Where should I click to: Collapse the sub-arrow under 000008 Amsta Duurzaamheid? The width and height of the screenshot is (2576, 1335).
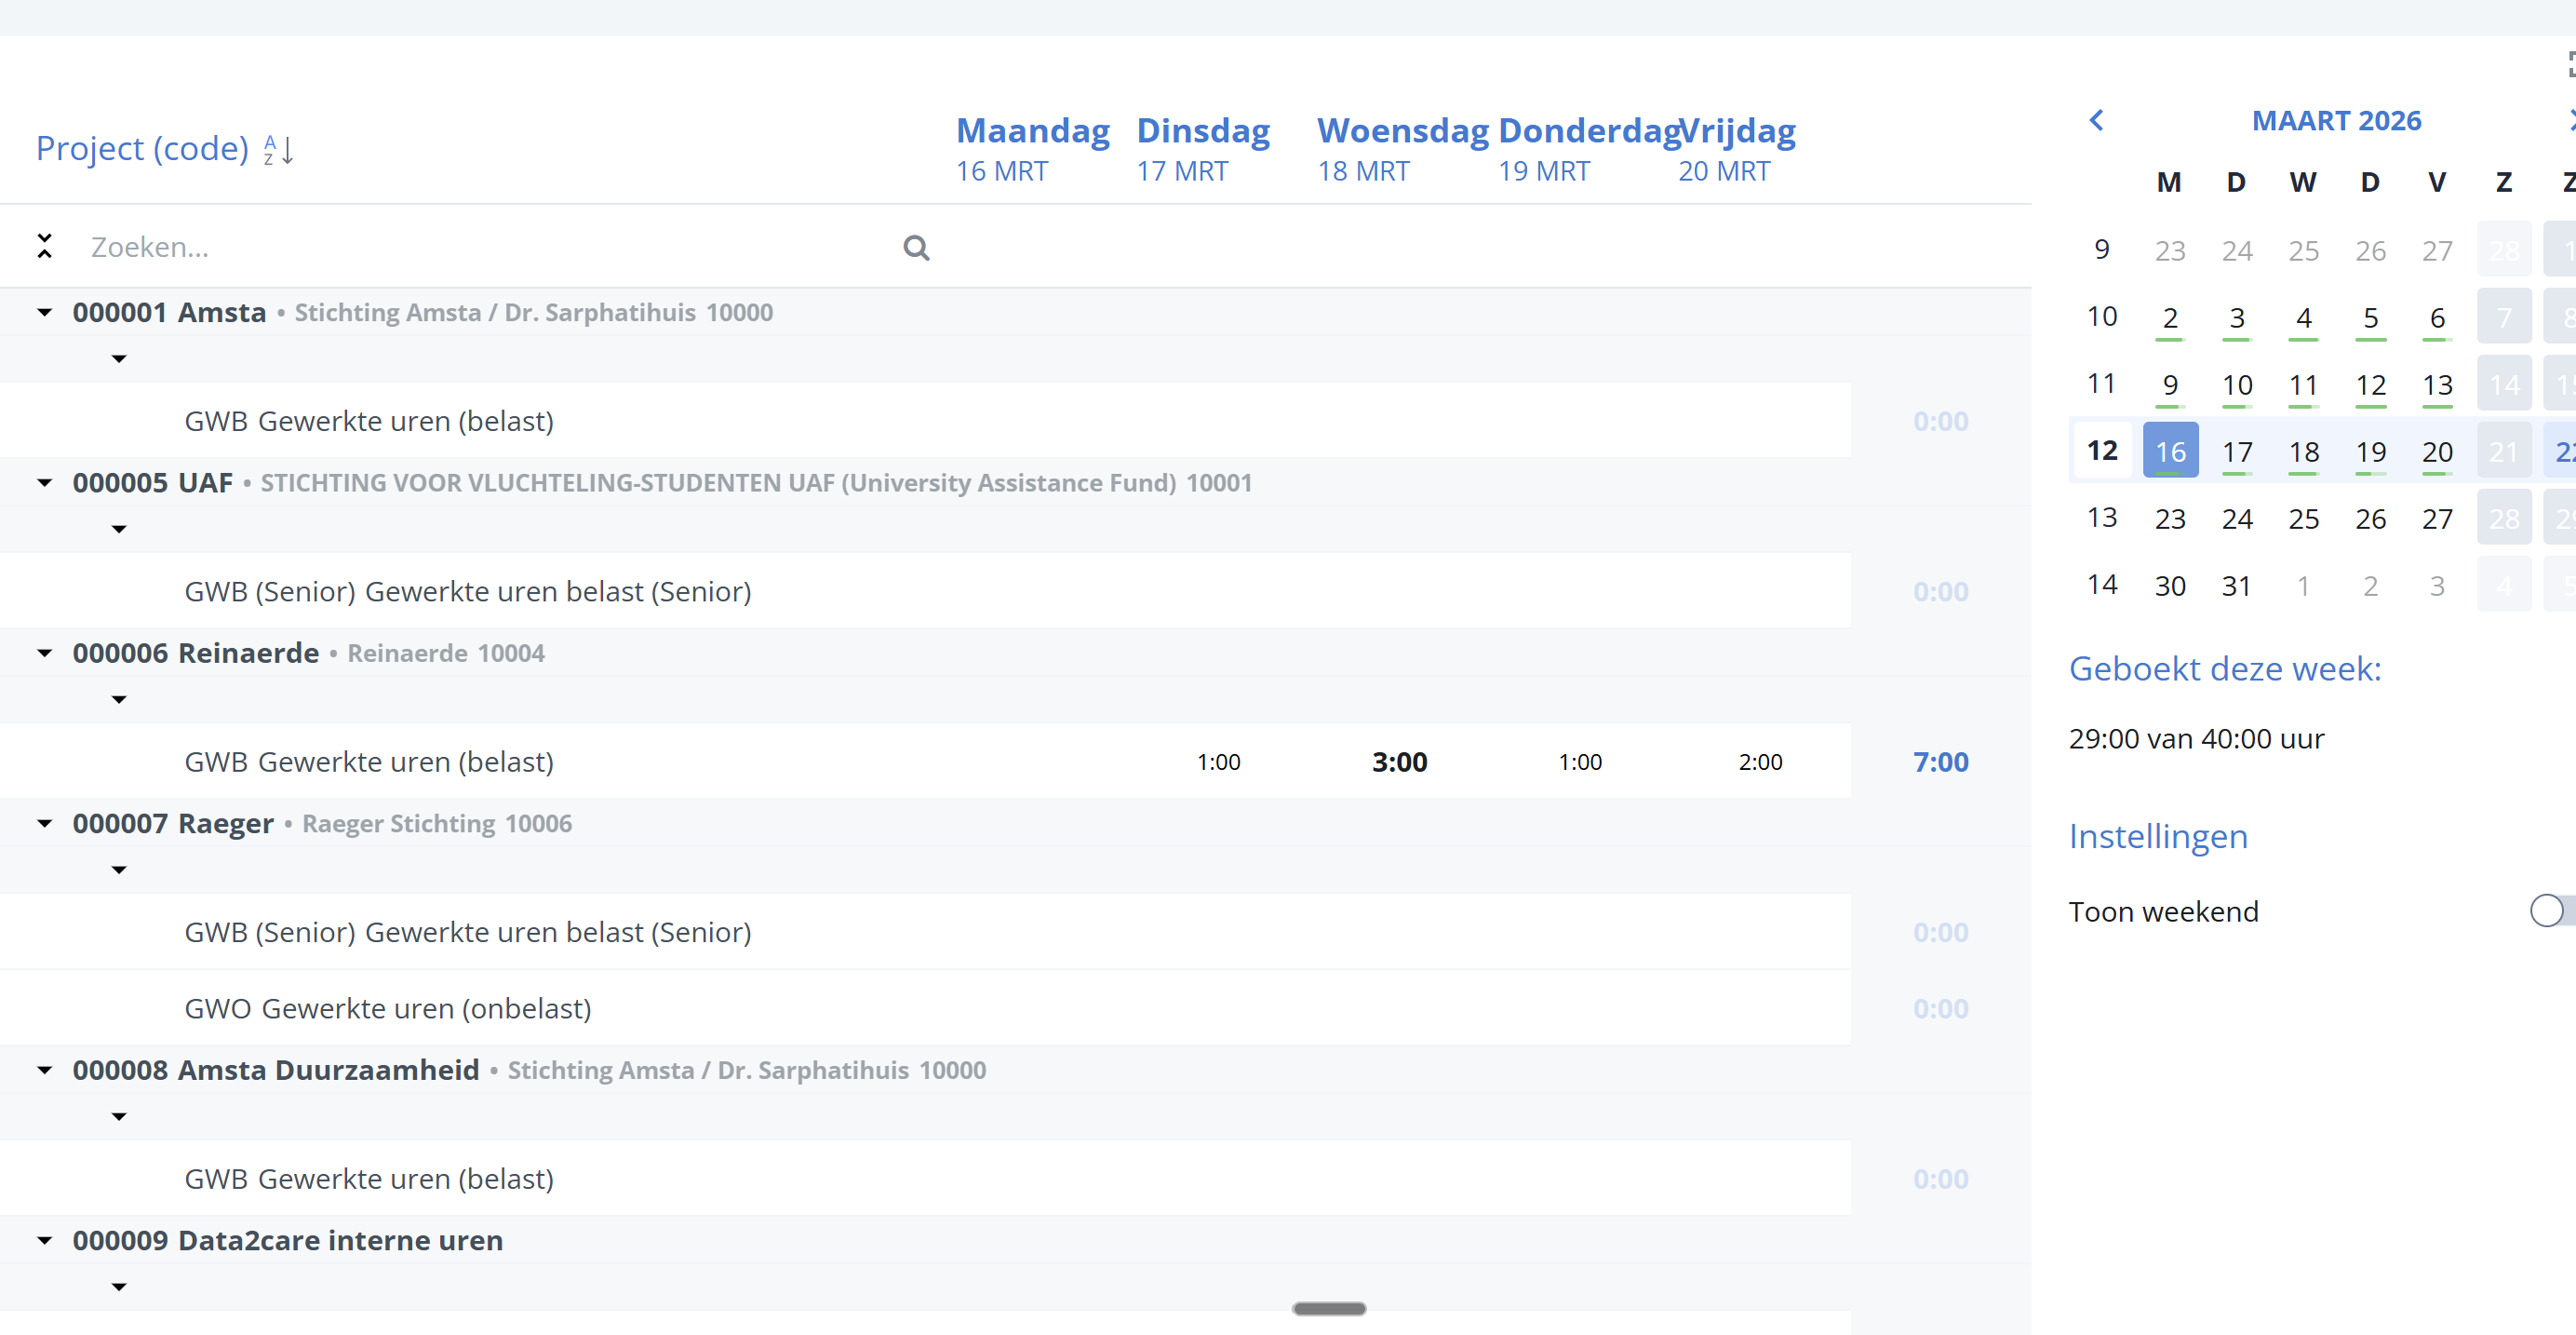pos(119,1116)
